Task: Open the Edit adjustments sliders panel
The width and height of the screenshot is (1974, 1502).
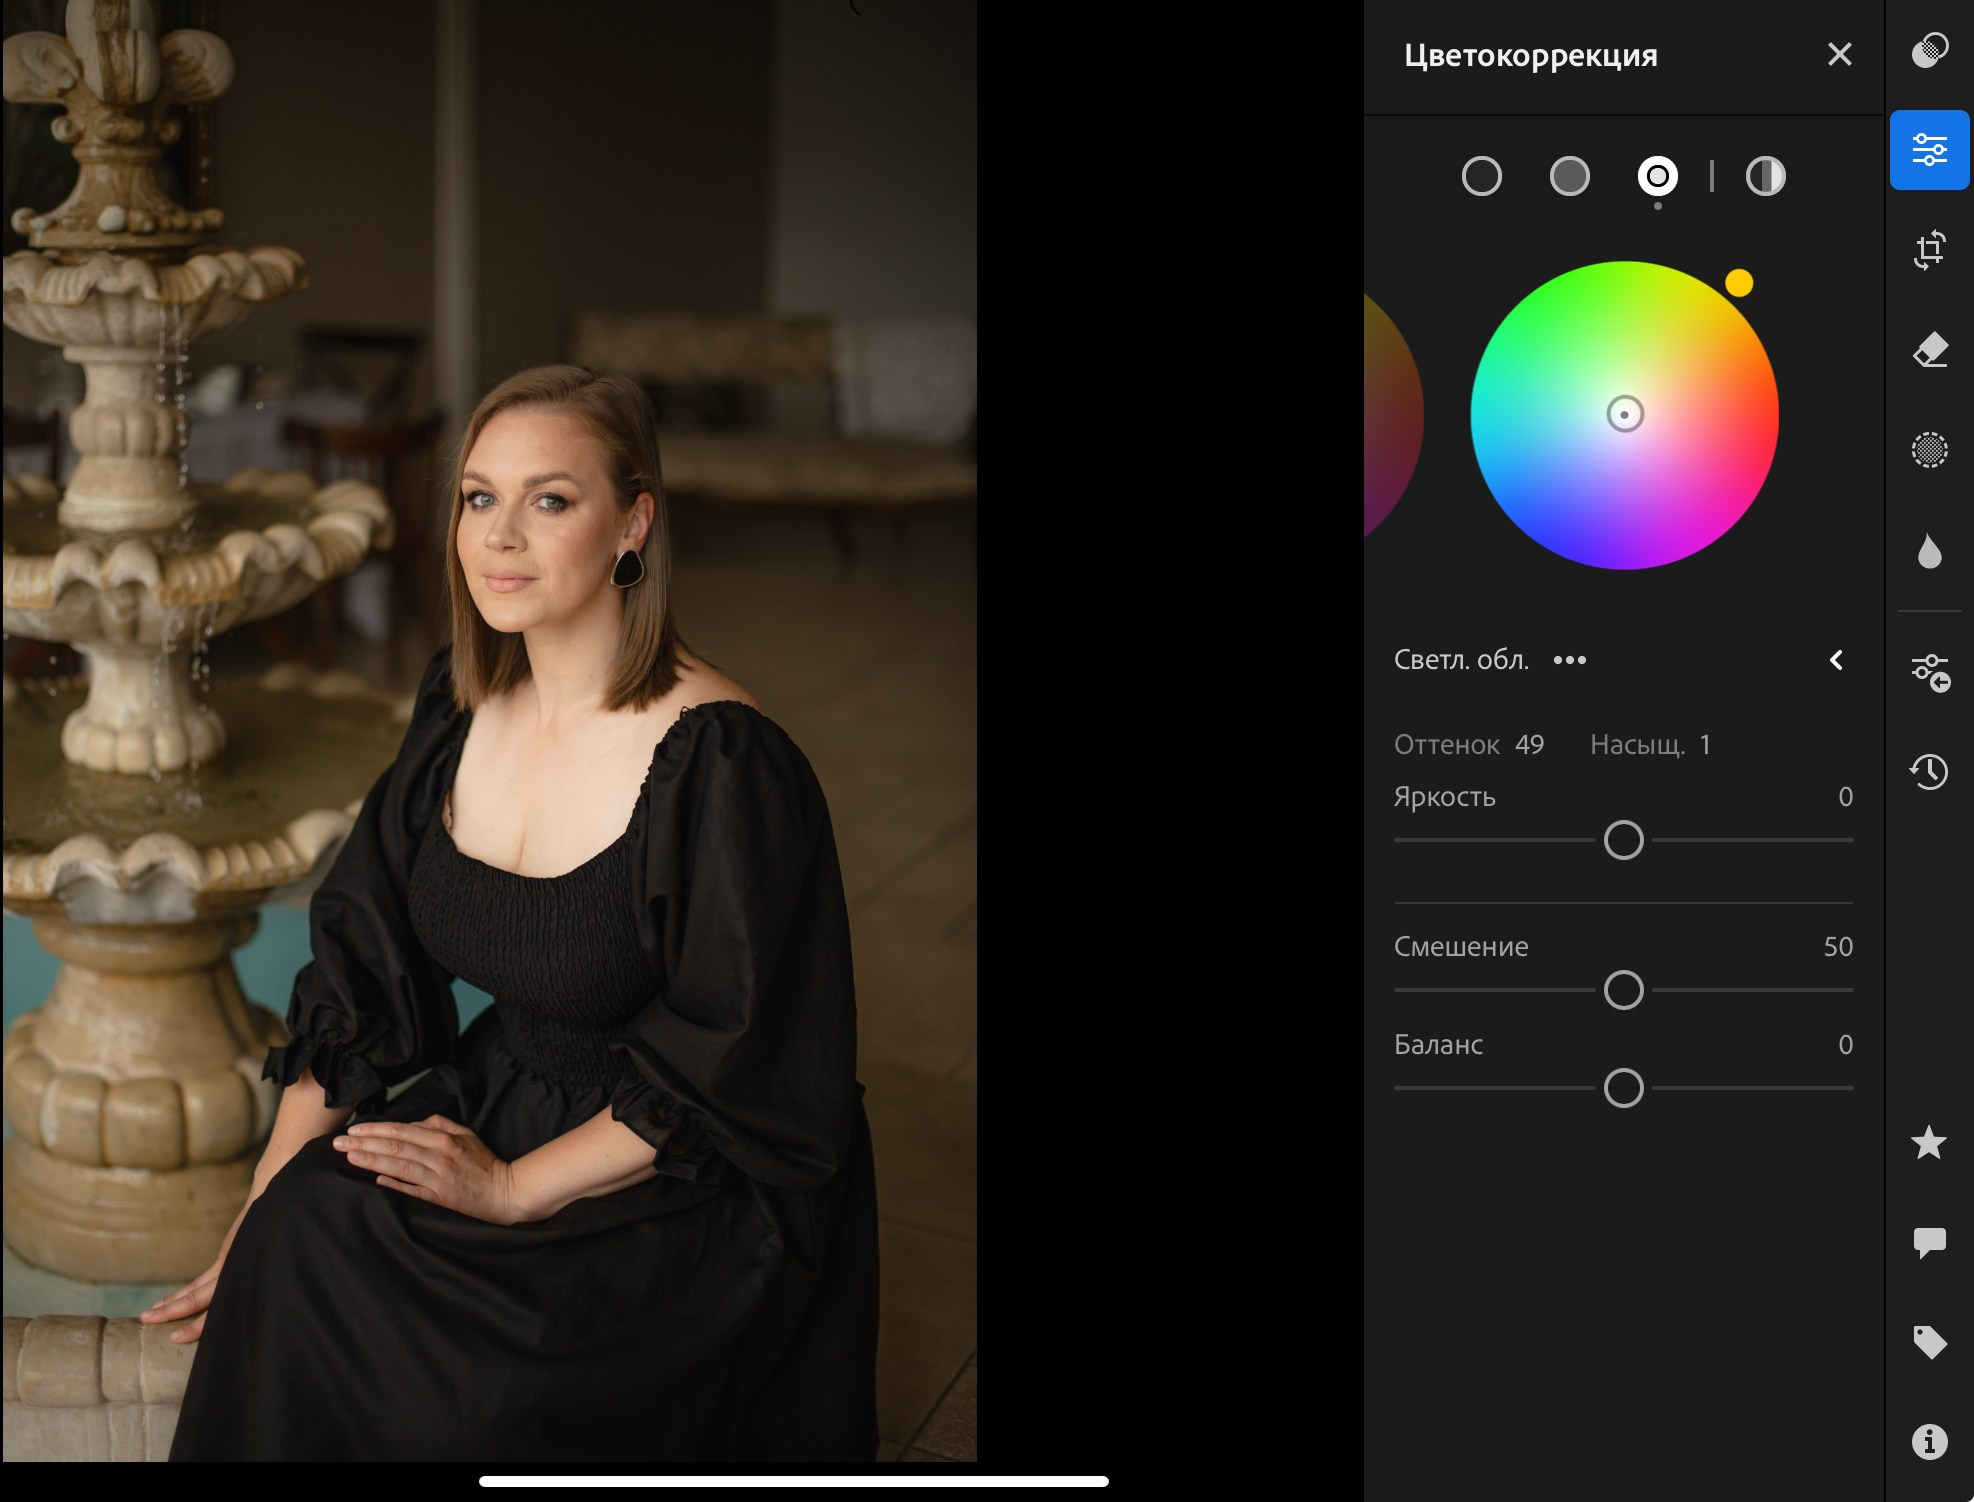Action: click(1929, 151)
